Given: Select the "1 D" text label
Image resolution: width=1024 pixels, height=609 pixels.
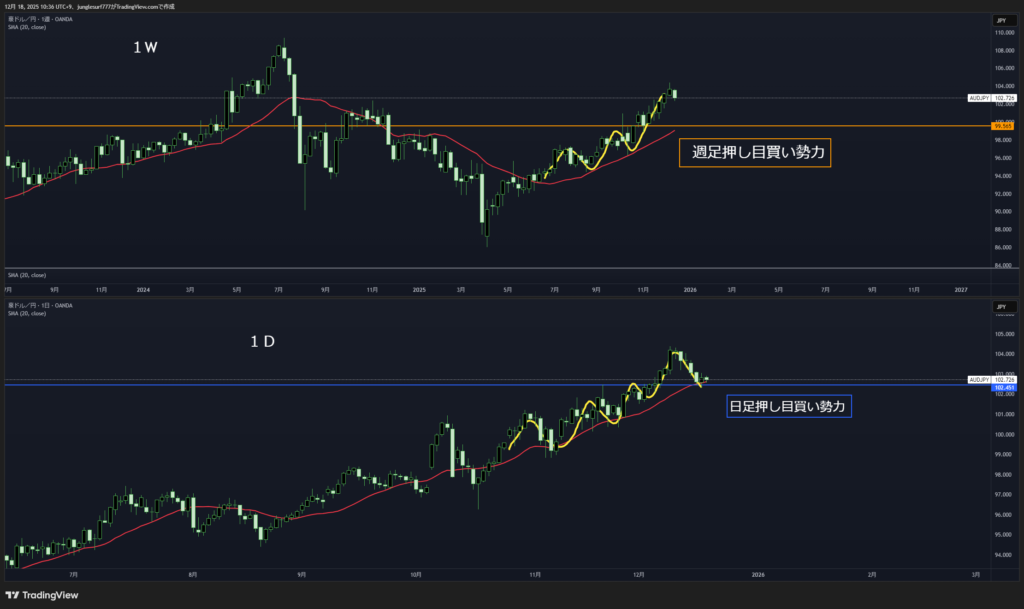Looking at the screenshot, I should [x=262, y=341].
